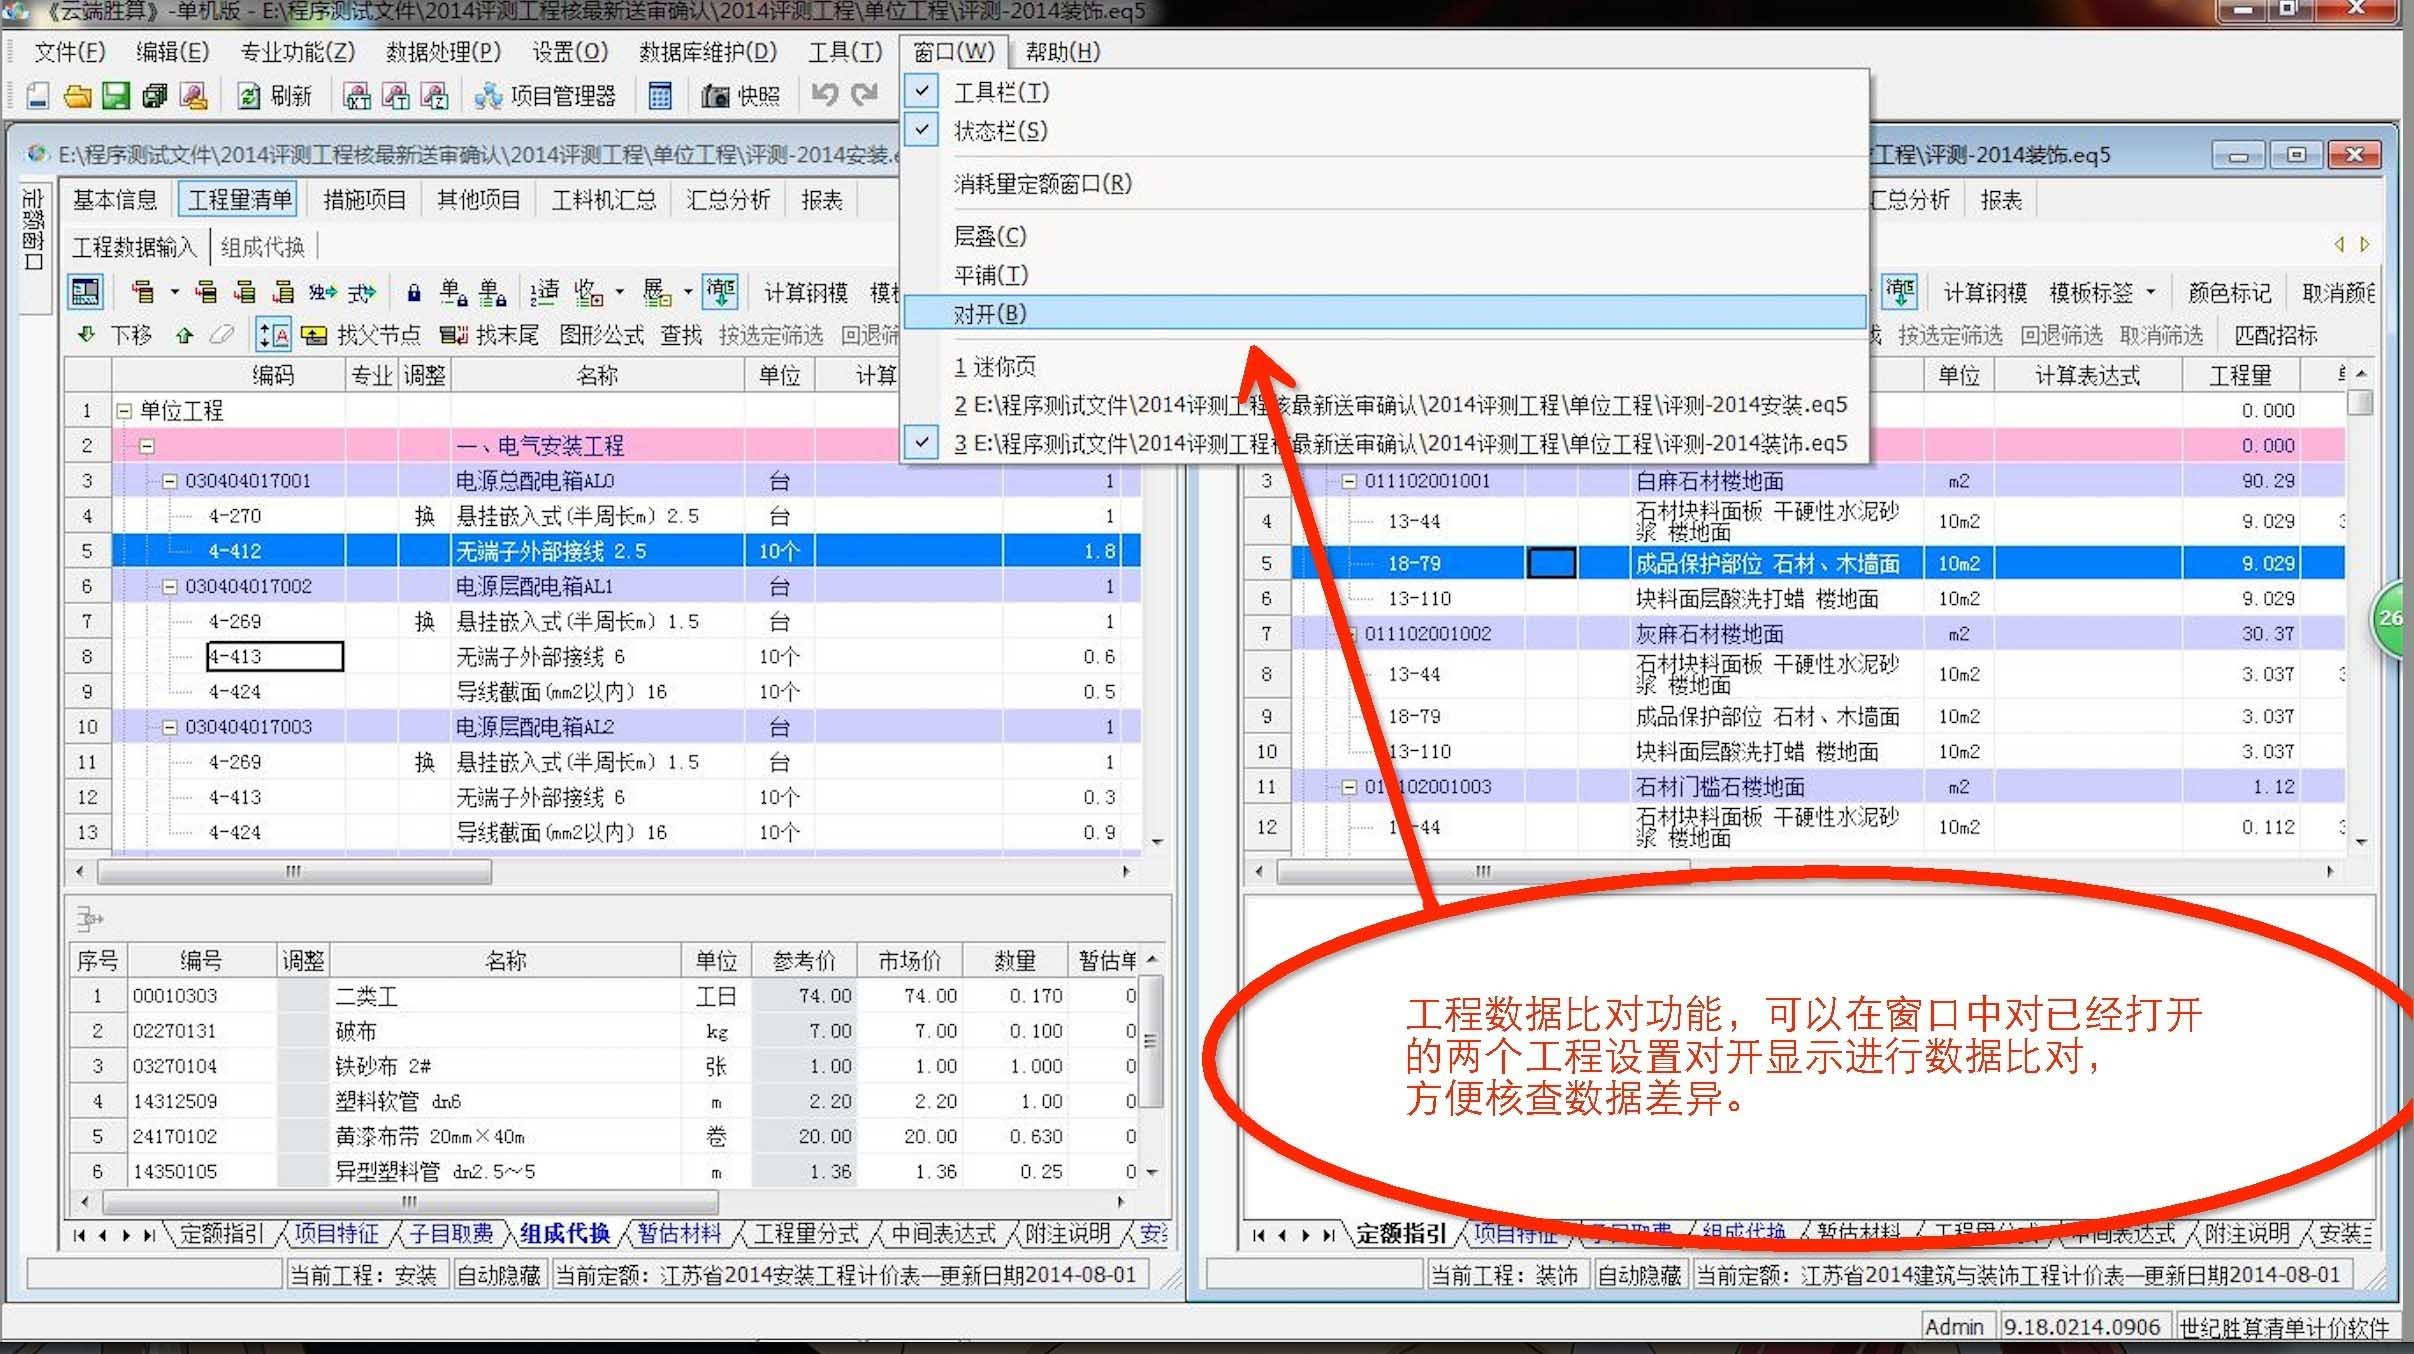Save project using the green disk icon
2414x1354 pixels.
tap(116, 96)
